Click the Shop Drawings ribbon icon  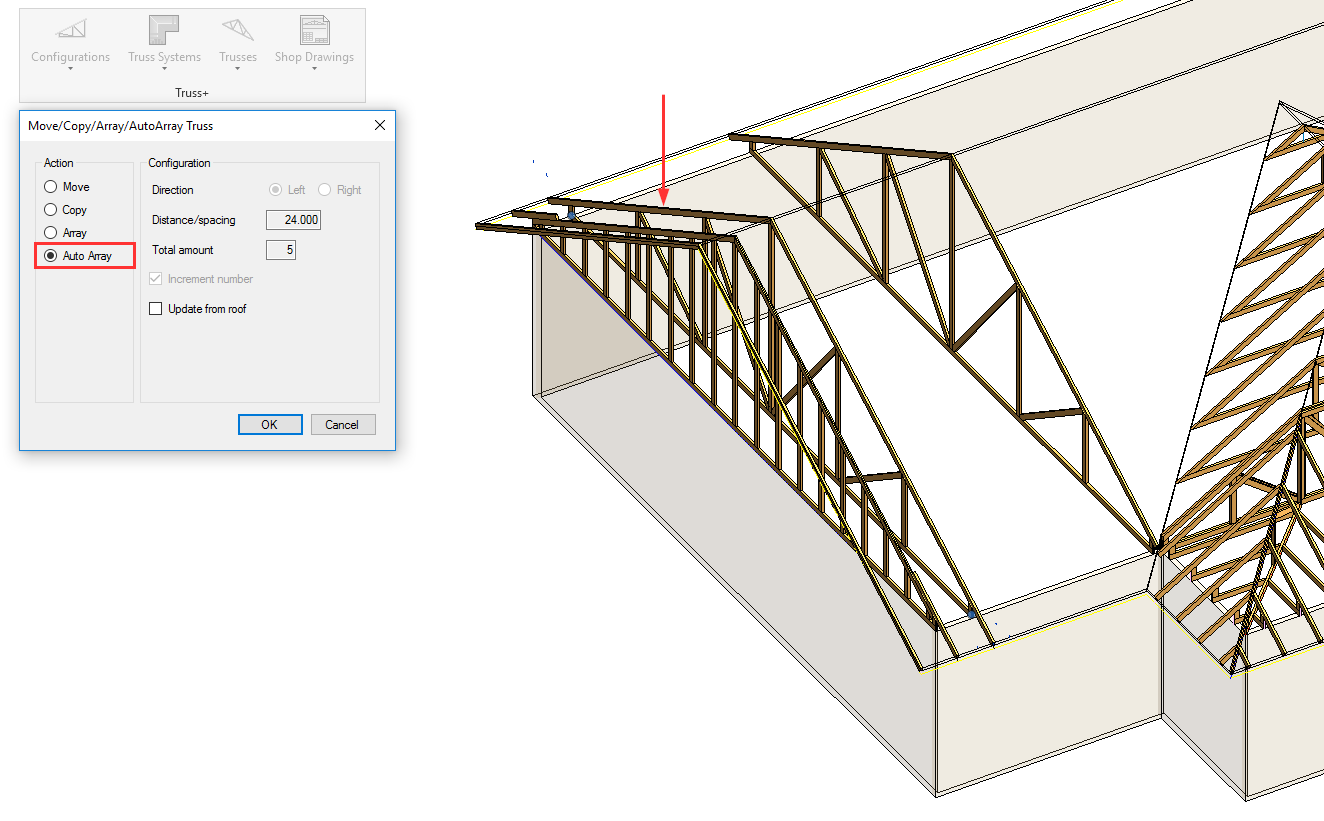click(x=314, y=30)
